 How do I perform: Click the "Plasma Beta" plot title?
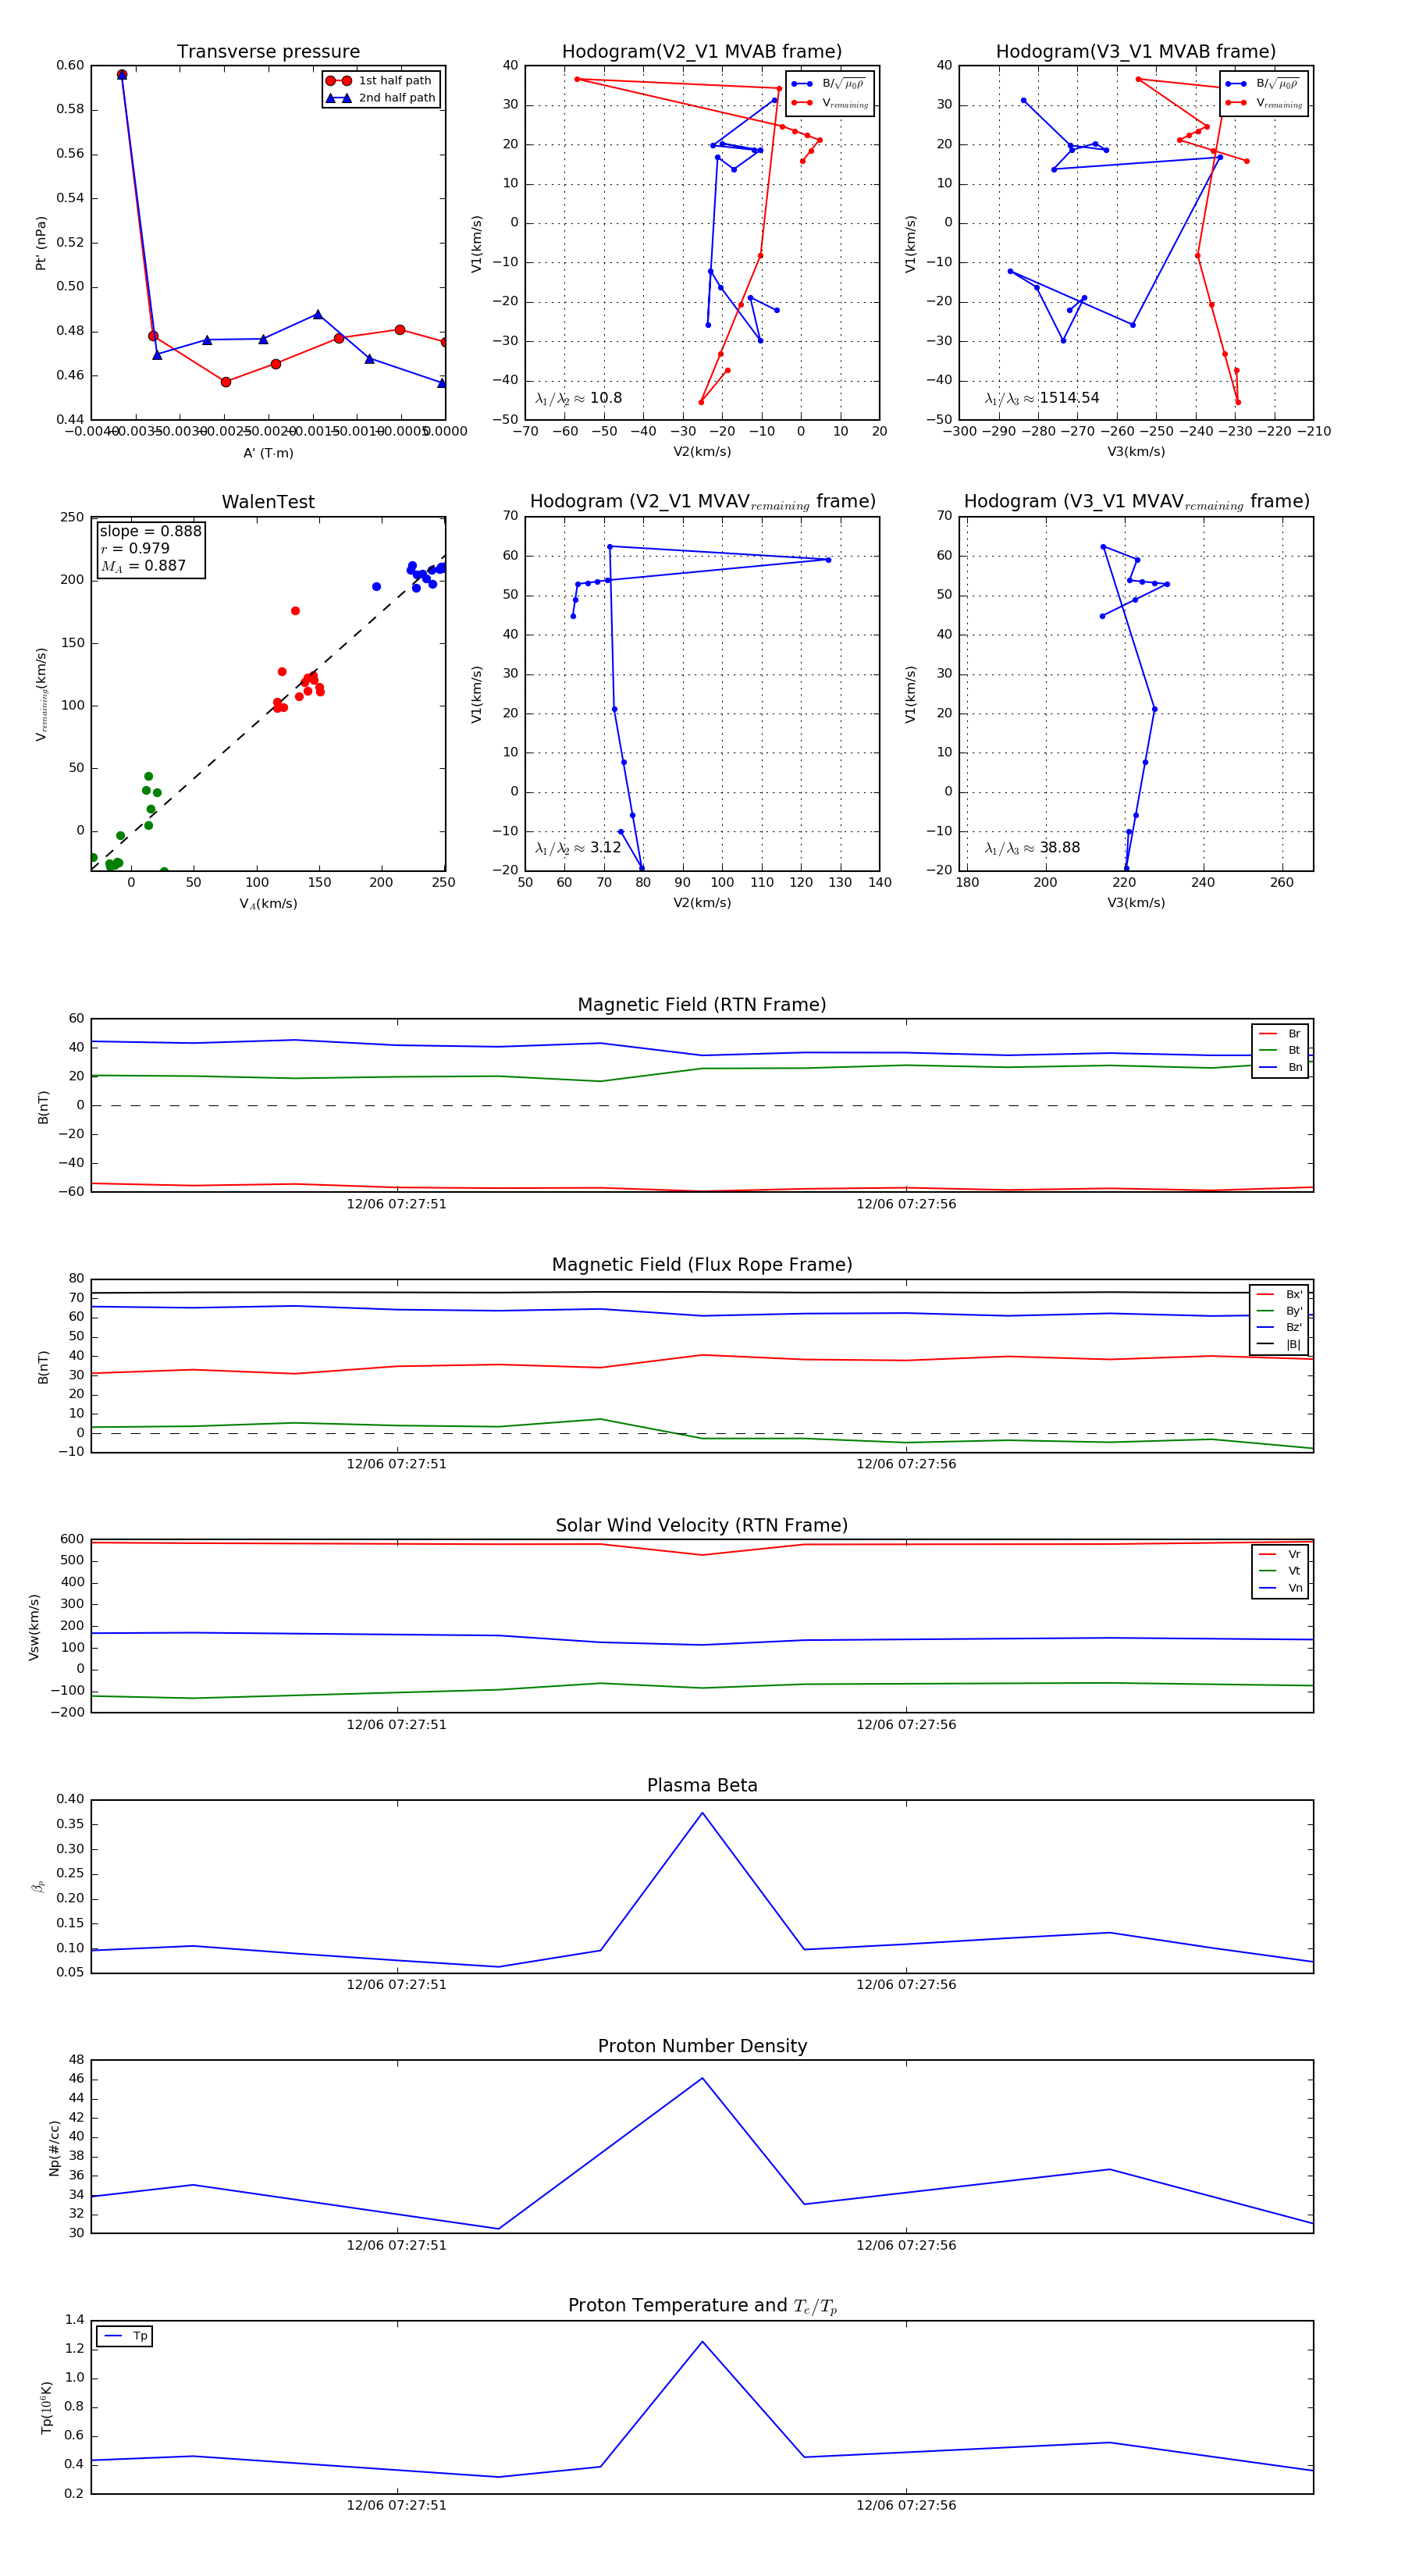point(702,1785)
